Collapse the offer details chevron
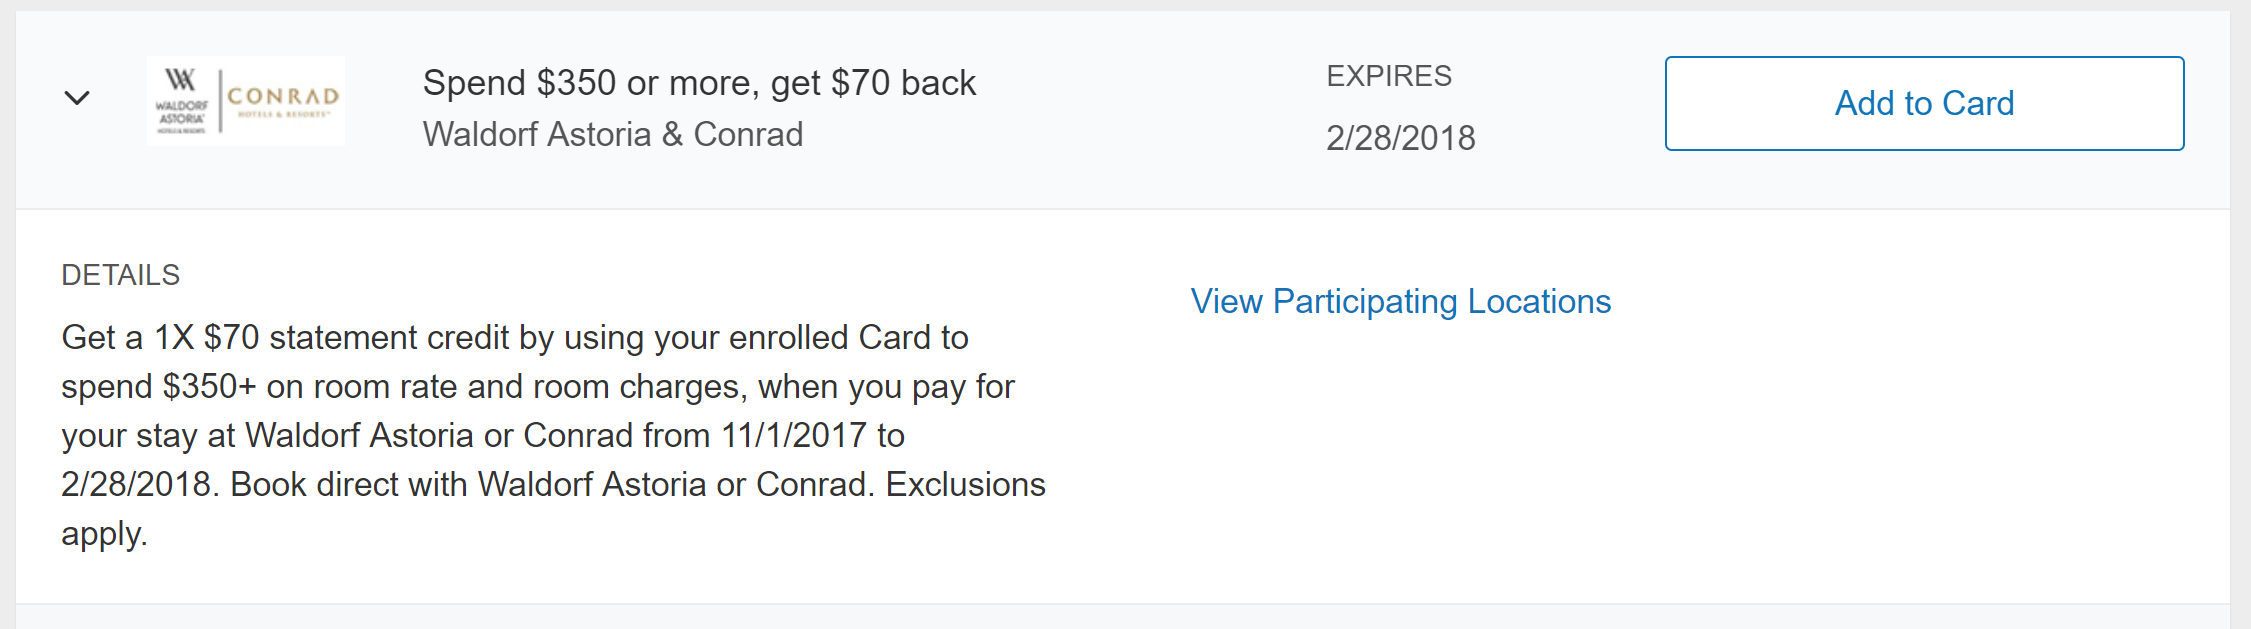 [77, 98]
